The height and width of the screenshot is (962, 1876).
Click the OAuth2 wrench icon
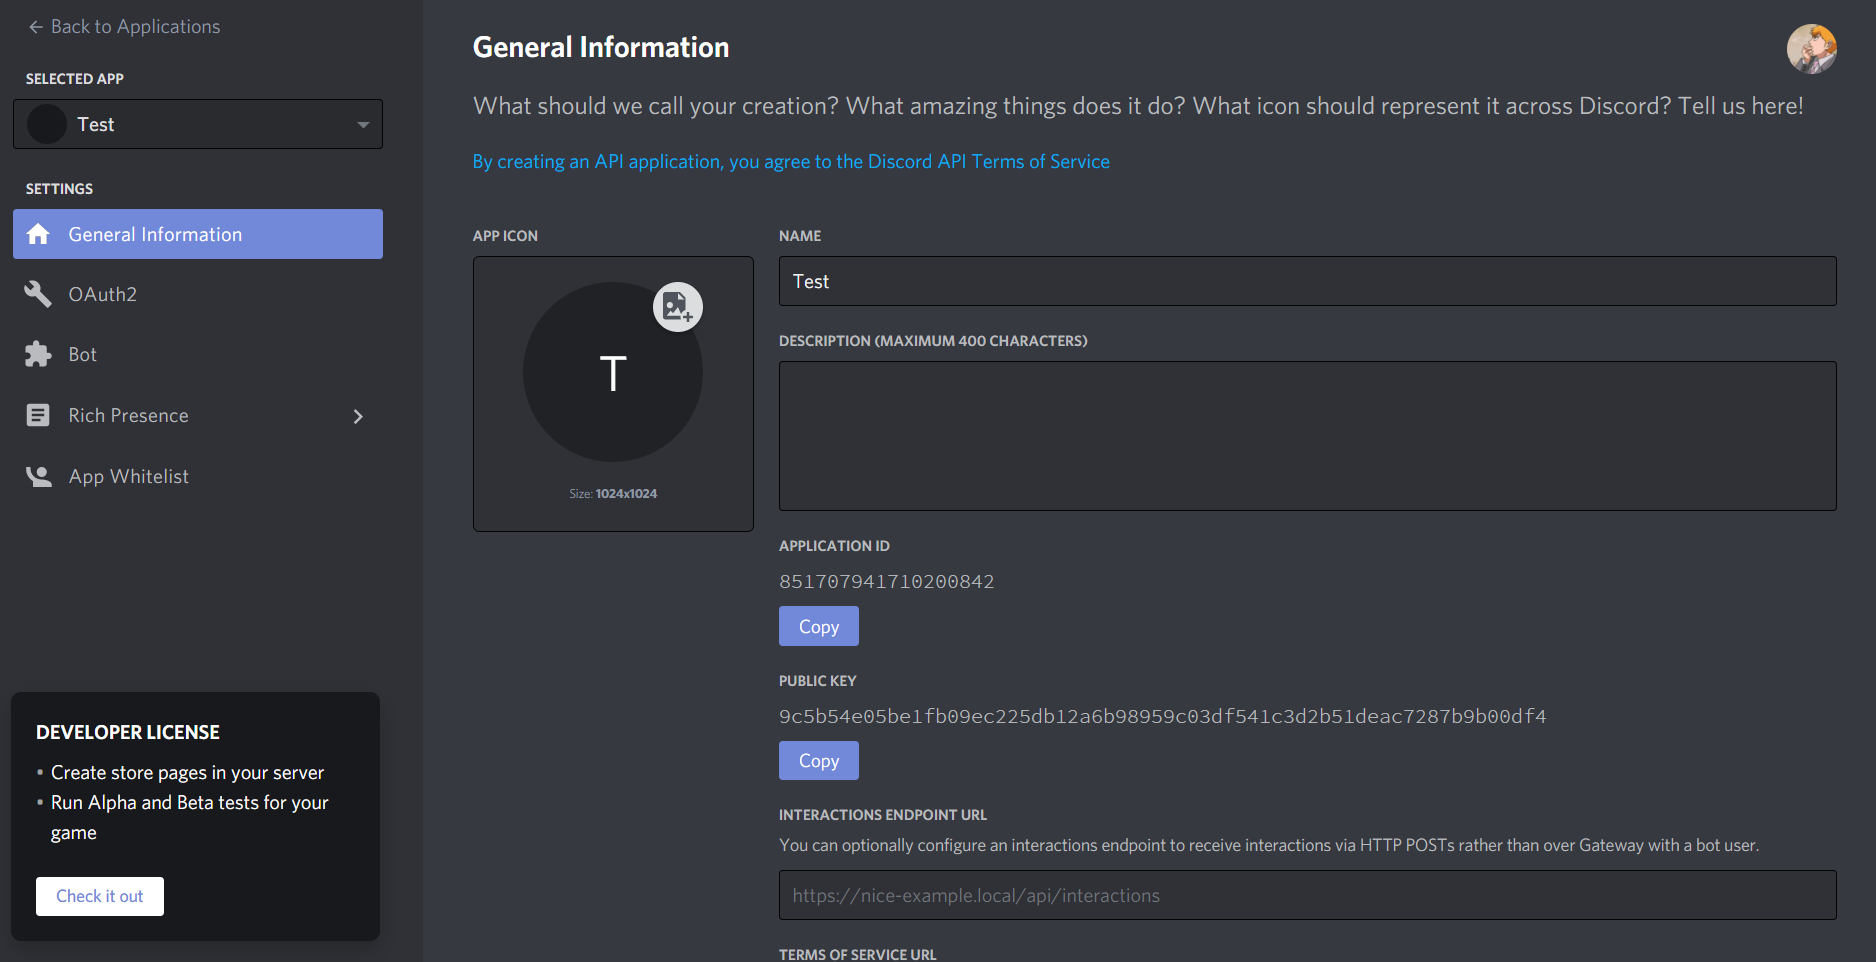[x=38, y=294]
